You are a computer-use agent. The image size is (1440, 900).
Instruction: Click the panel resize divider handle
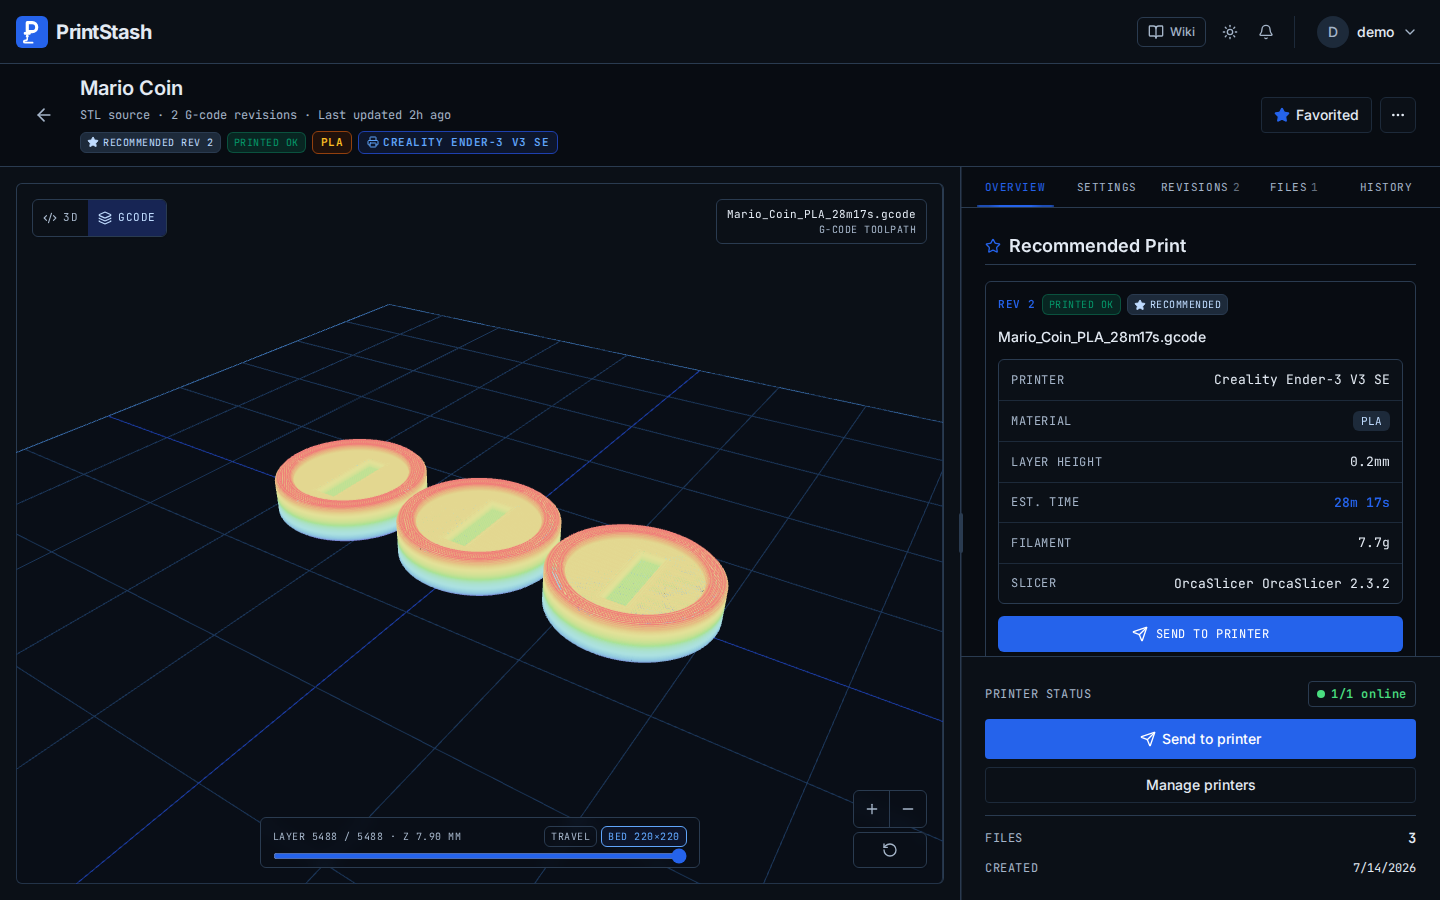tap(961, 533)
